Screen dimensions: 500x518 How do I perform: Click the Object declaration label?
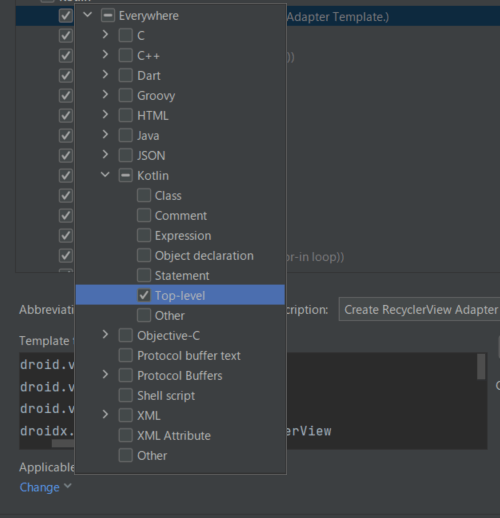point(204,256)
